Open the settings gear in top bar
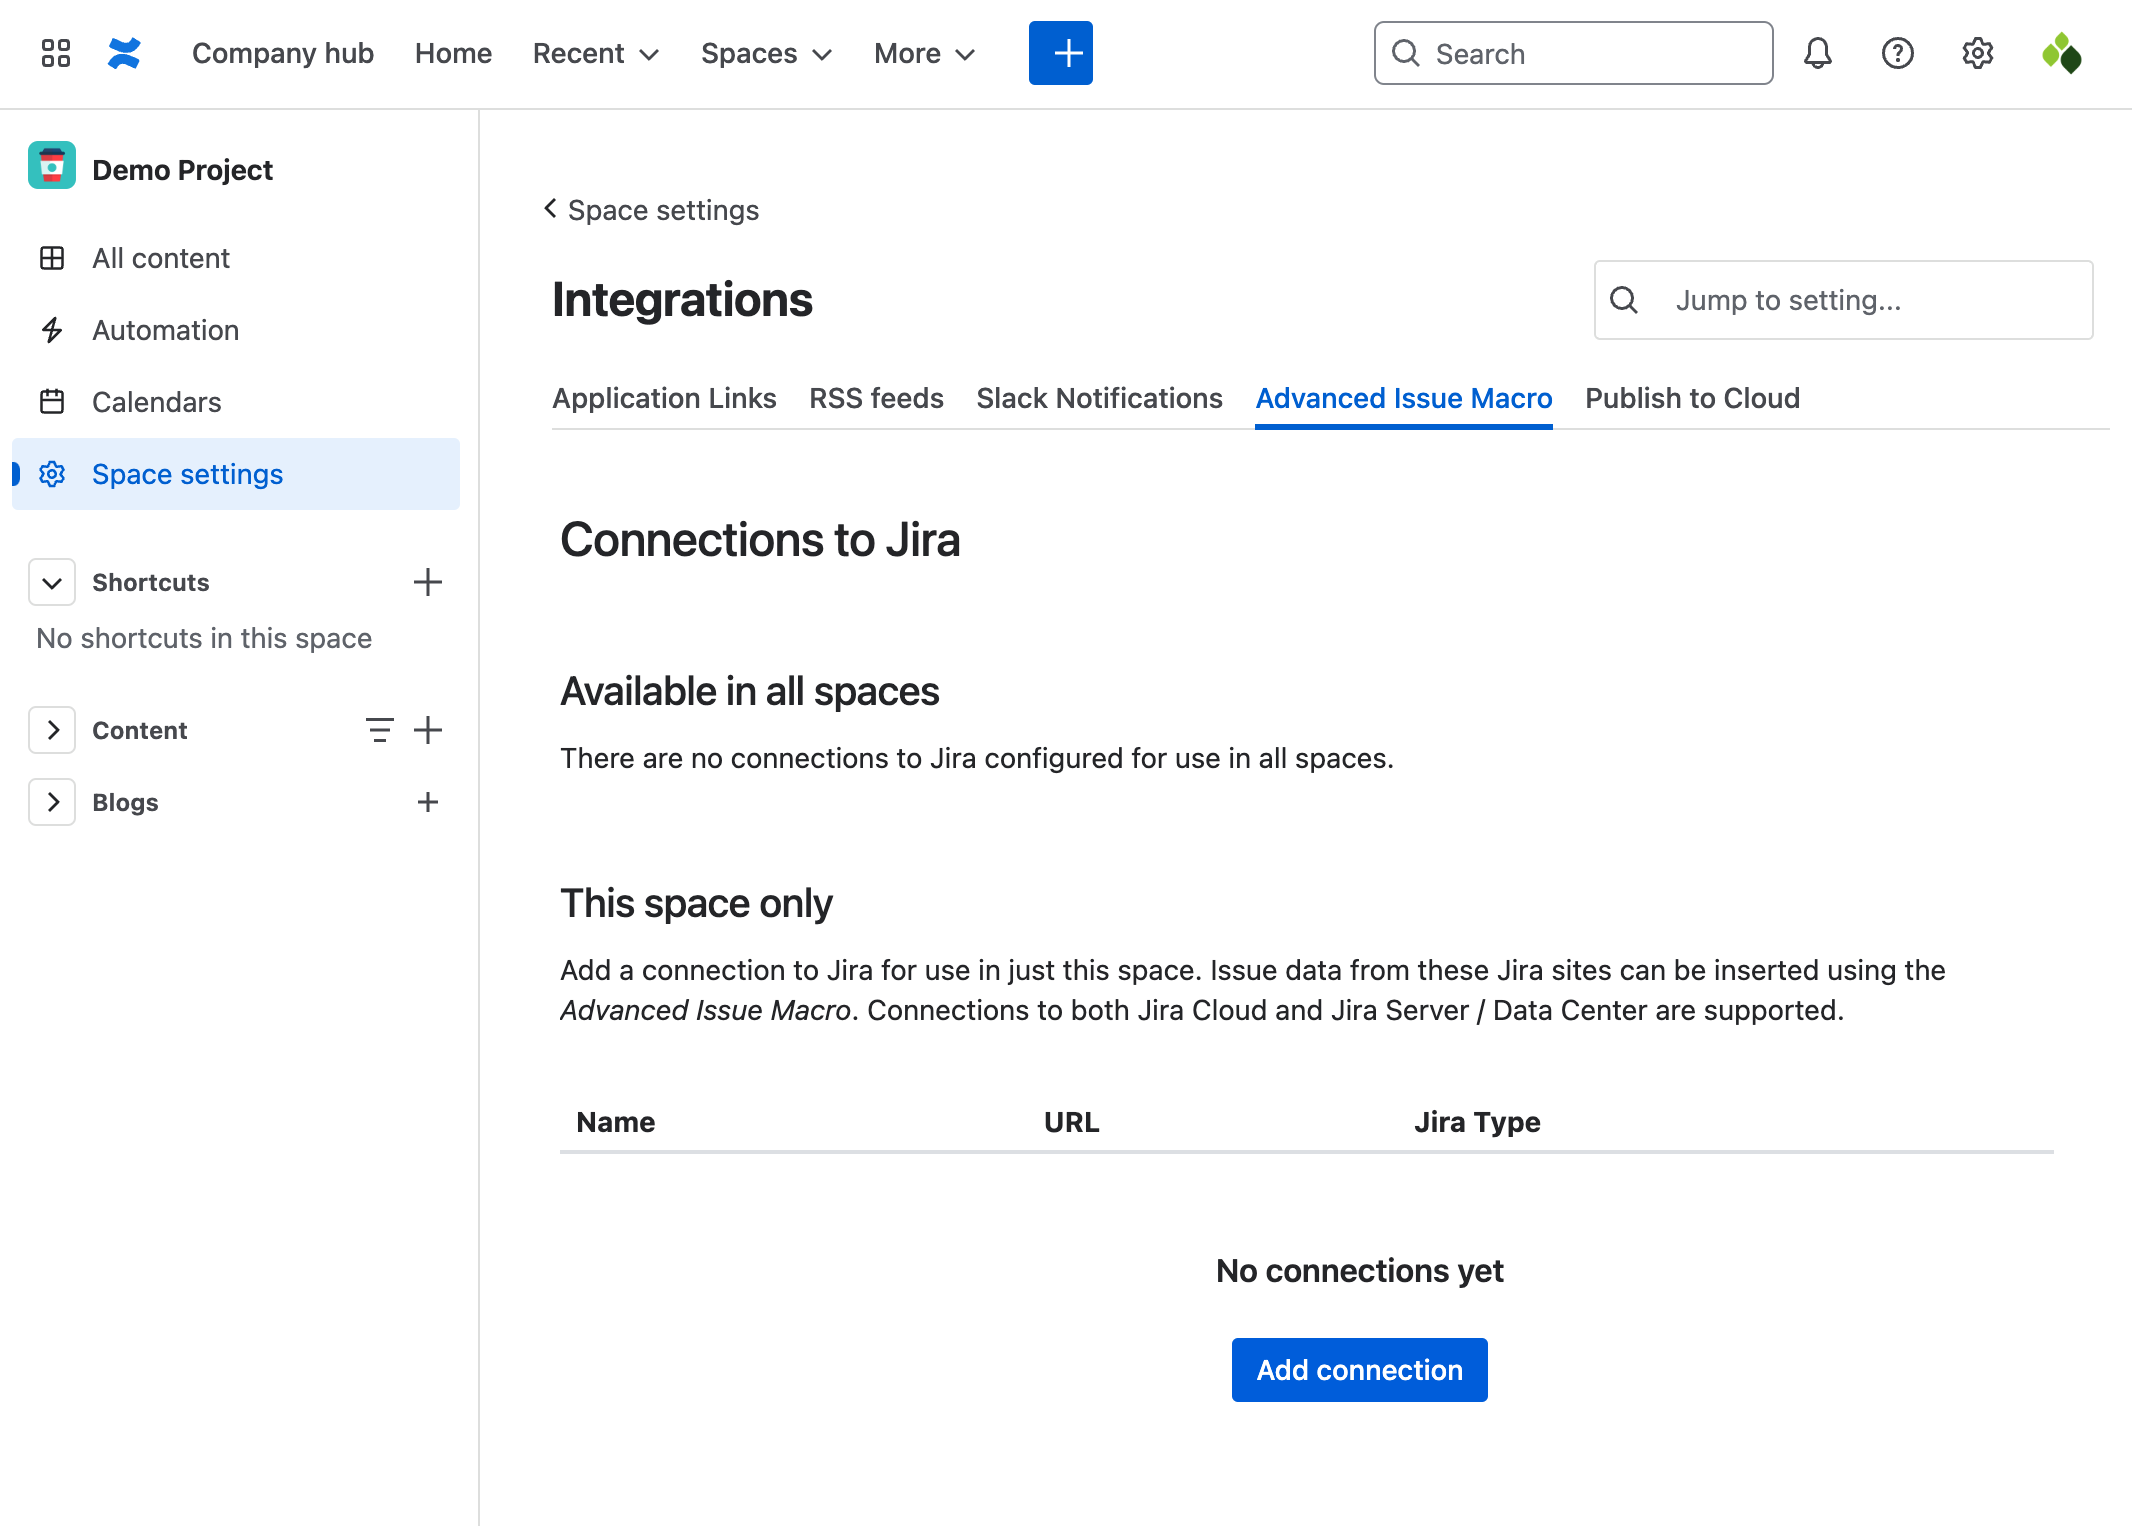 point(1977,53)
